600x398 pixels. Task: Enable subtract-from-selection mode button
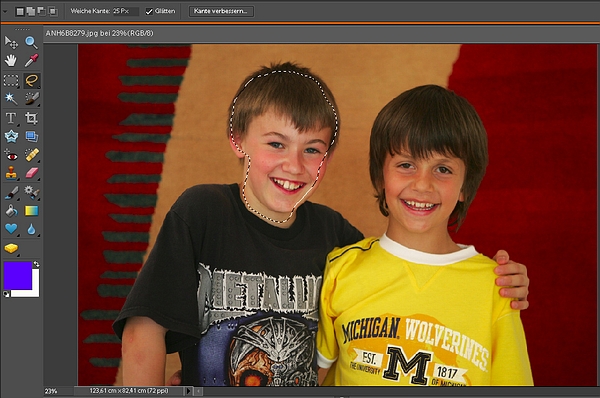[41, 11]
